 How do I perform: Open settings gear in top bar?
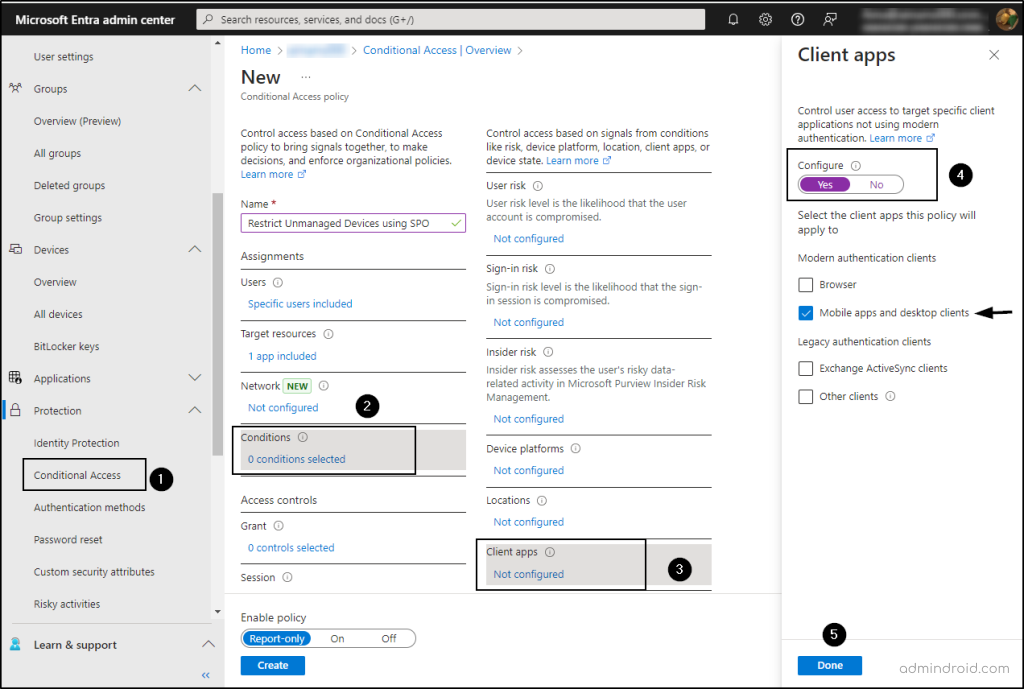765,19
